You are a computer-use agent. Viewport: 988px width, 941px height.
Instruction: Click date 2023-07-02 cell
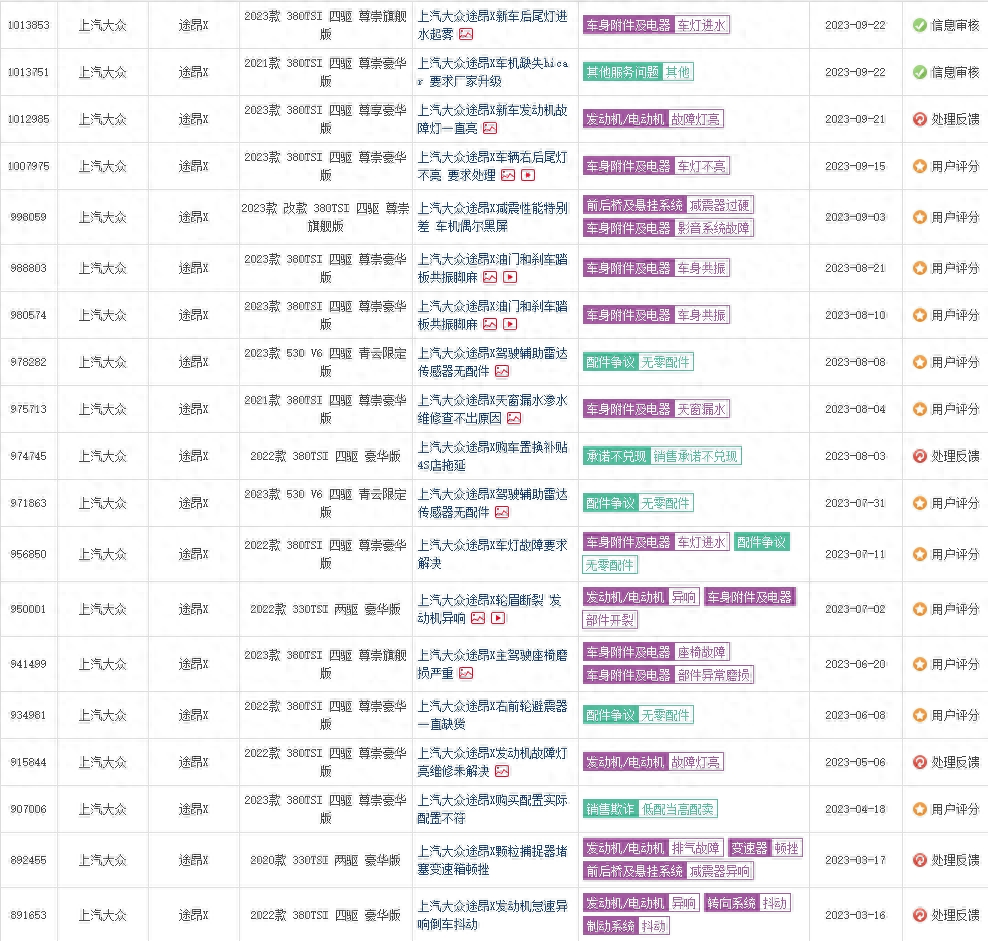point(855,609)
